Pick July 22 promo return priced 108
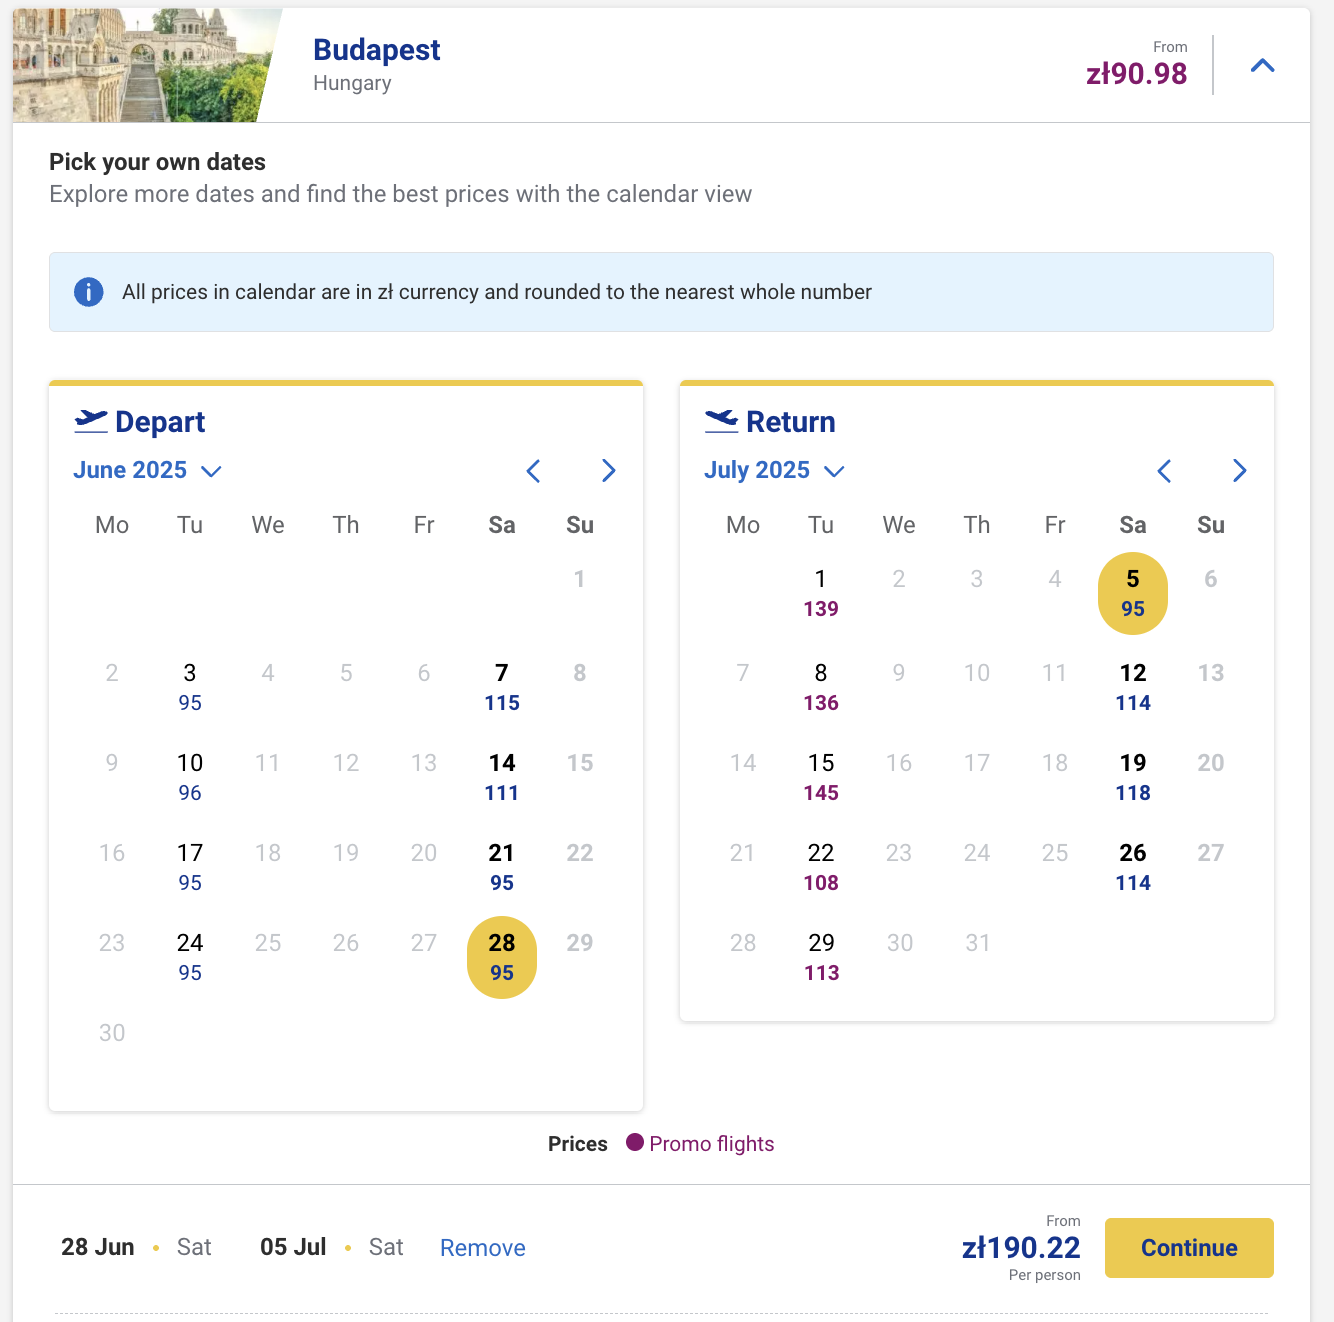Image resolution: width=1334 pixels, height=1322 pixels. (821, 867)
